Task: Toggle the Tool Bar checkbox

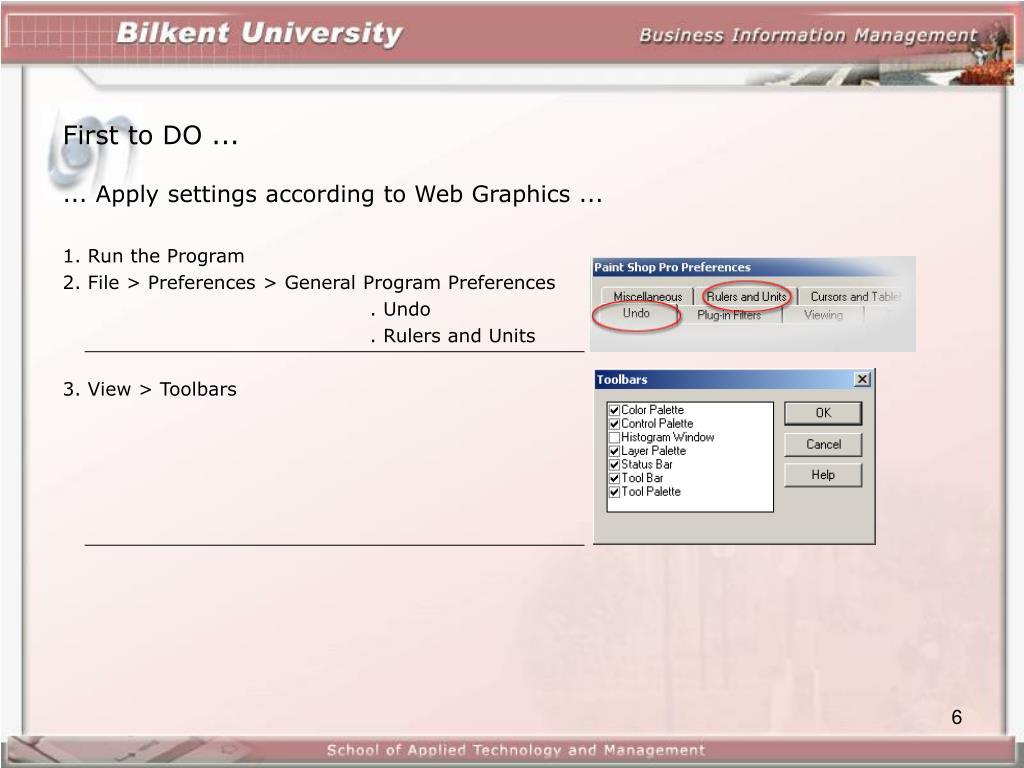Action: pos(614,478)
